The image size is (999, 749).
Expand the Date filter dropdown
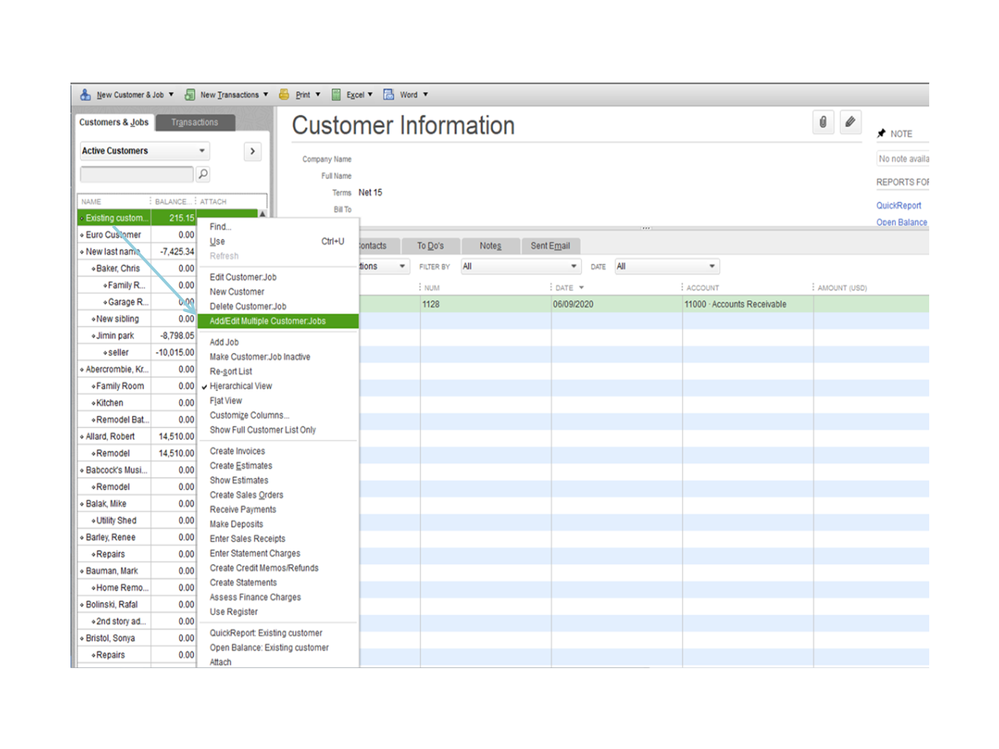pyautogui.click(x=666, y=267)
